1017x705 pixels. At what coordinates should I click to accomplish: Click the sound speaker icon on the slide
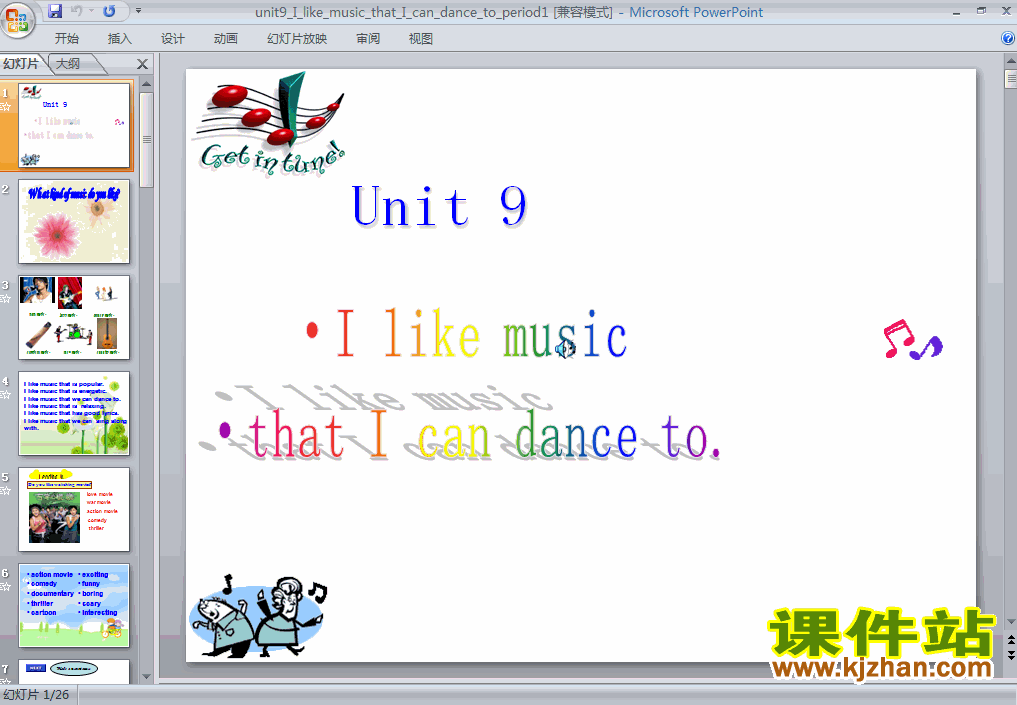coord(565,349)
